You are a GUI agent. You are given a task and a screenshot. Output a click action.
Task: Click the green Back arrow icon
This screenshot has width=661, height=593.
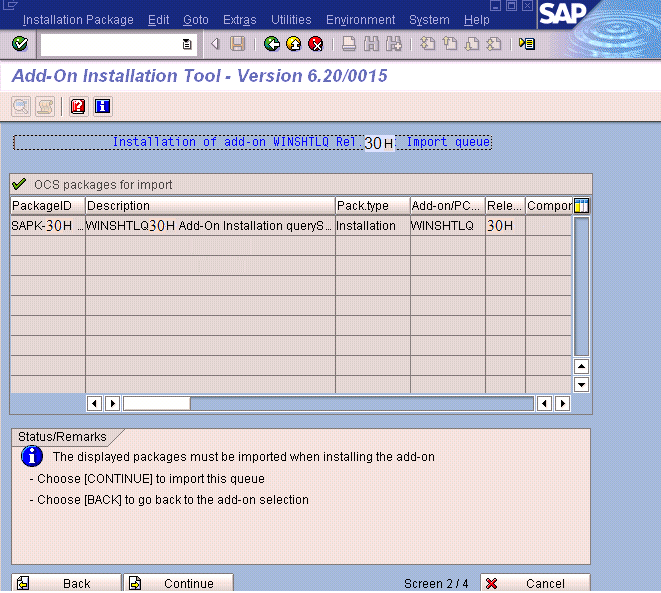(x=272, y=44)
